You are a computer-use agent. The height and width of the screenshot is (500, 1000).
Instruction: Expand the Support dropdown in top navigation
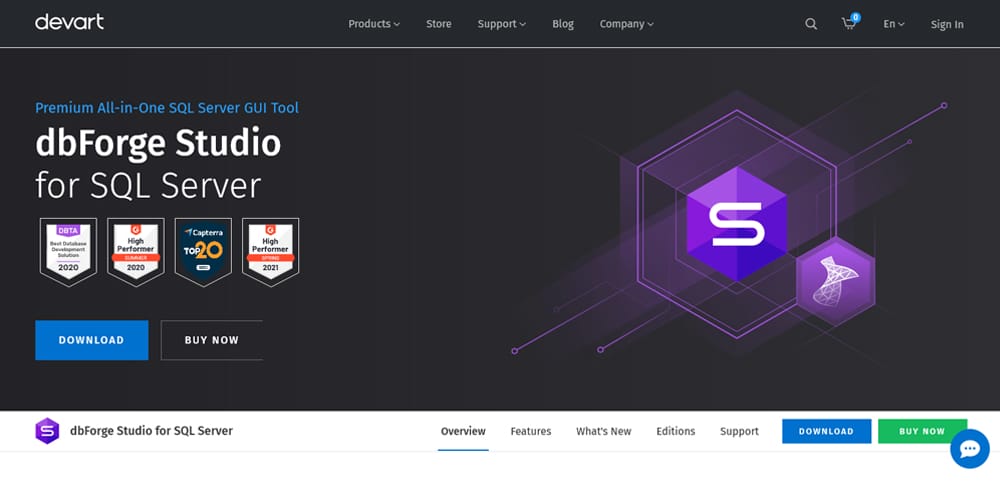point(501,24)
